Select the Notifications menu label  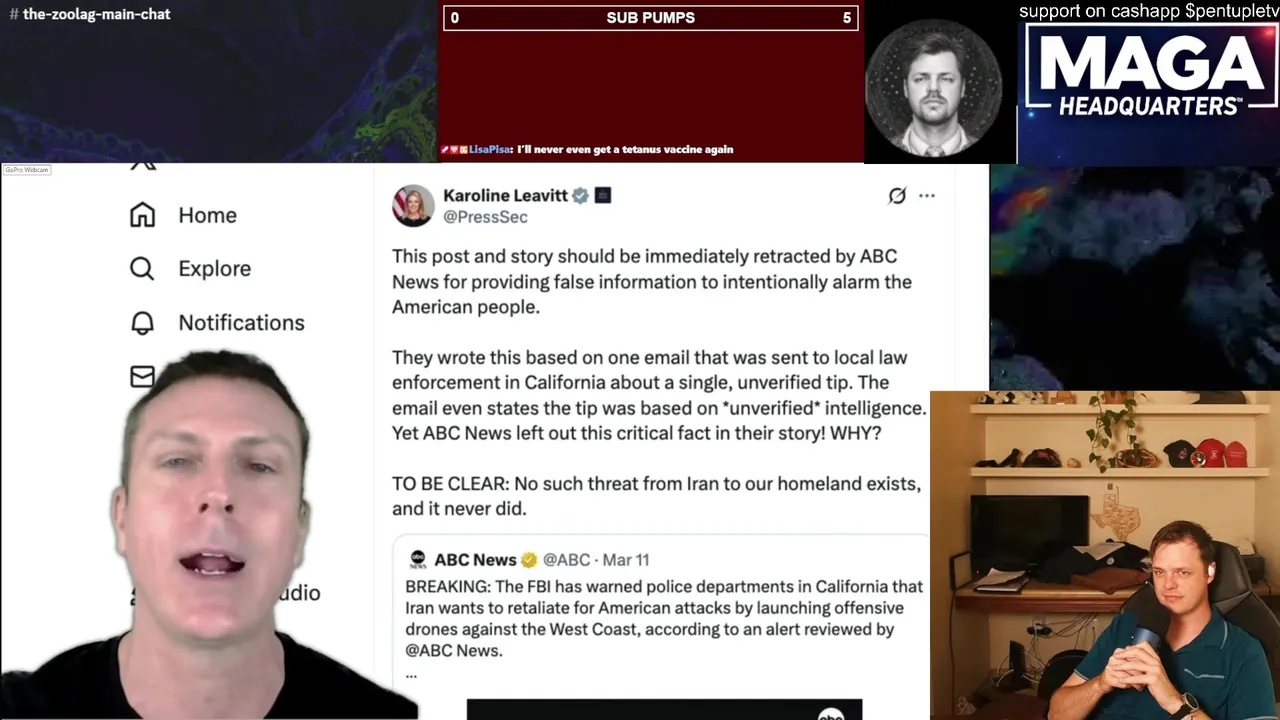pos(241,322)
